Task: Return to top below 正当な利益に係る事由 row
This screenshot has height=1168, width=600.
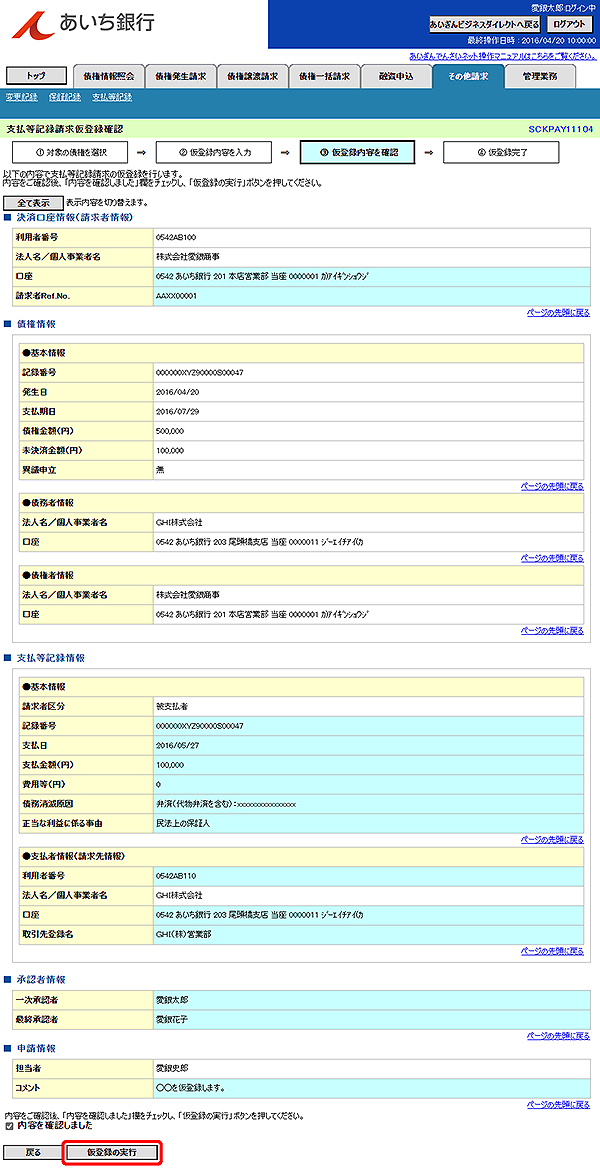Action: coord(552,839)
